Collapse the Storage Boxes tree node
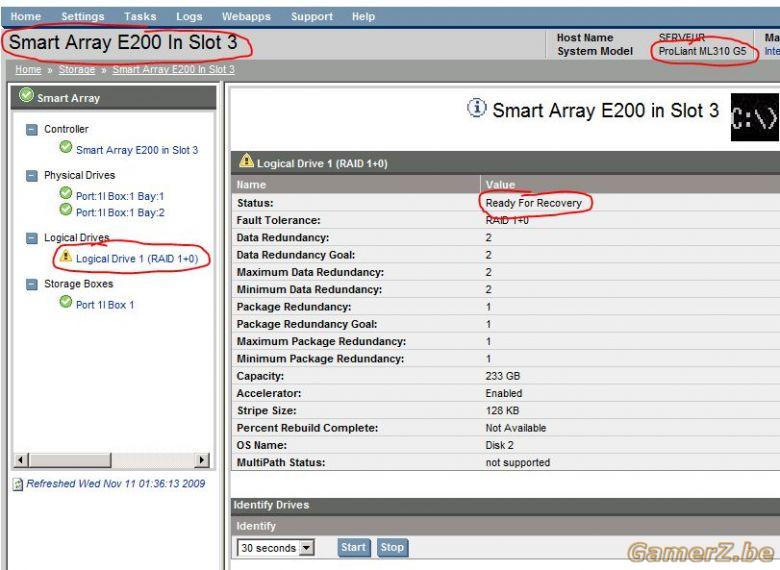The height and width of the screenshot is (570, 780). click(x=31, y=285)
